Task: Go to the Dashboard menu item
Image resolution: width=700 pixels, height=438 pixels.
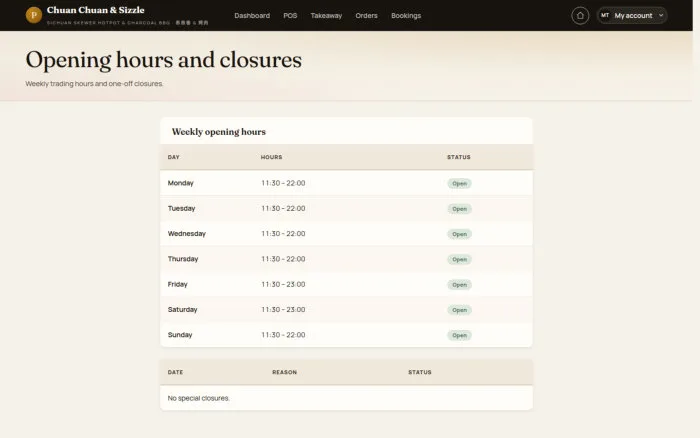Action: [252, 16]
